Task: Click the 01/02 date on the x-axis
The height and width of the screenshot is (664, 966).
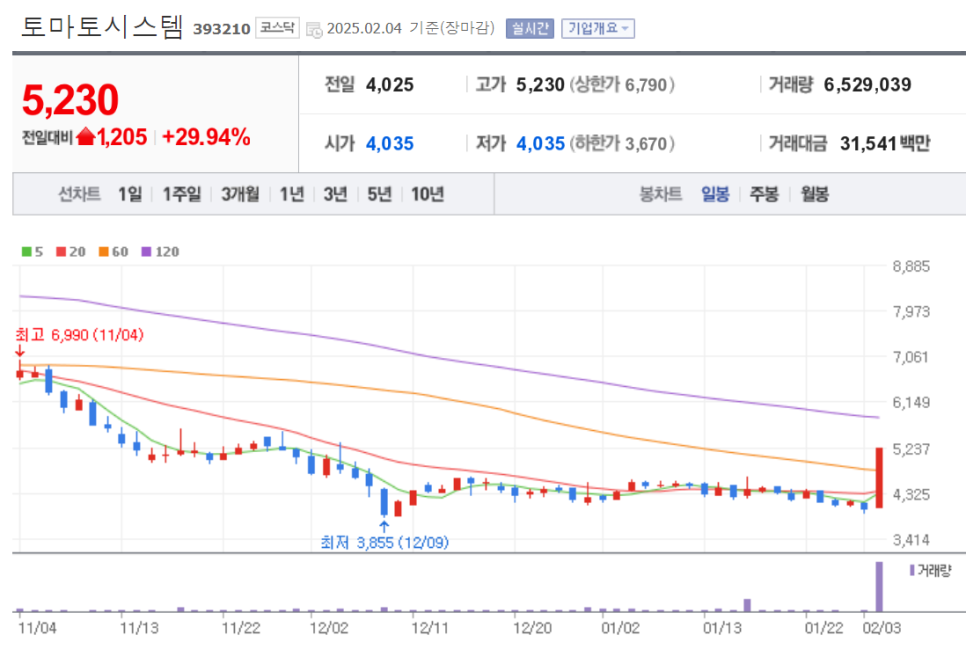Action: [620, 628]
